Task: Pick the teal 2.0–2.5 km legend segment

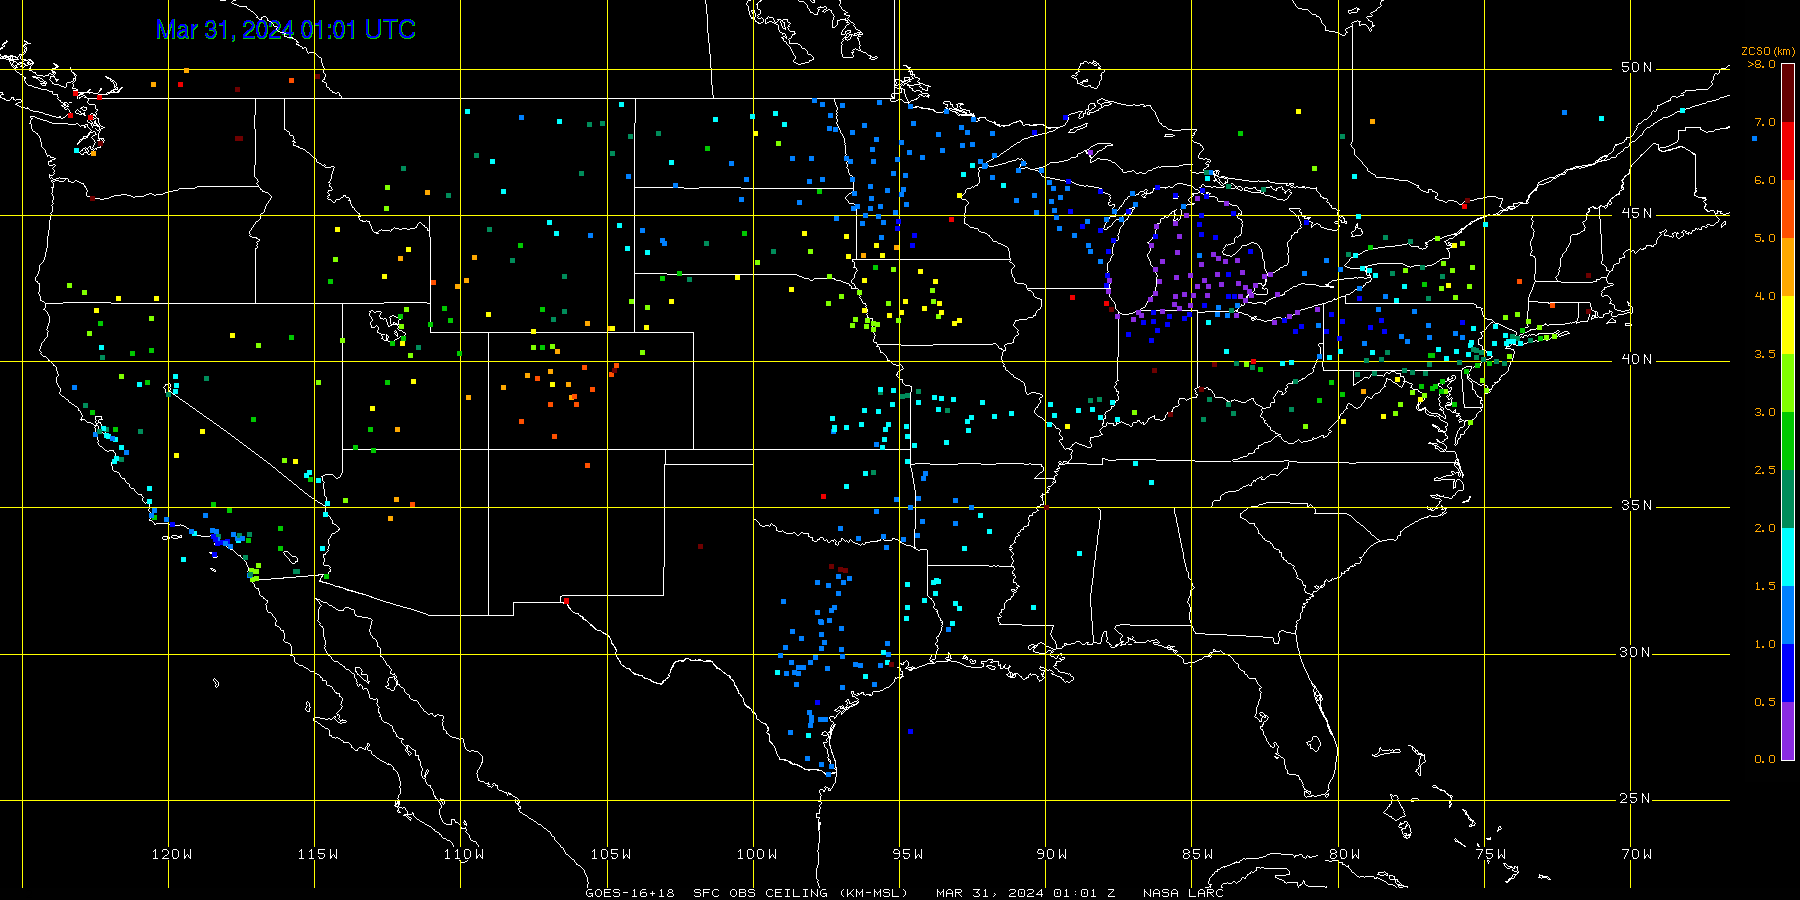Action: tap(1788, 499)
